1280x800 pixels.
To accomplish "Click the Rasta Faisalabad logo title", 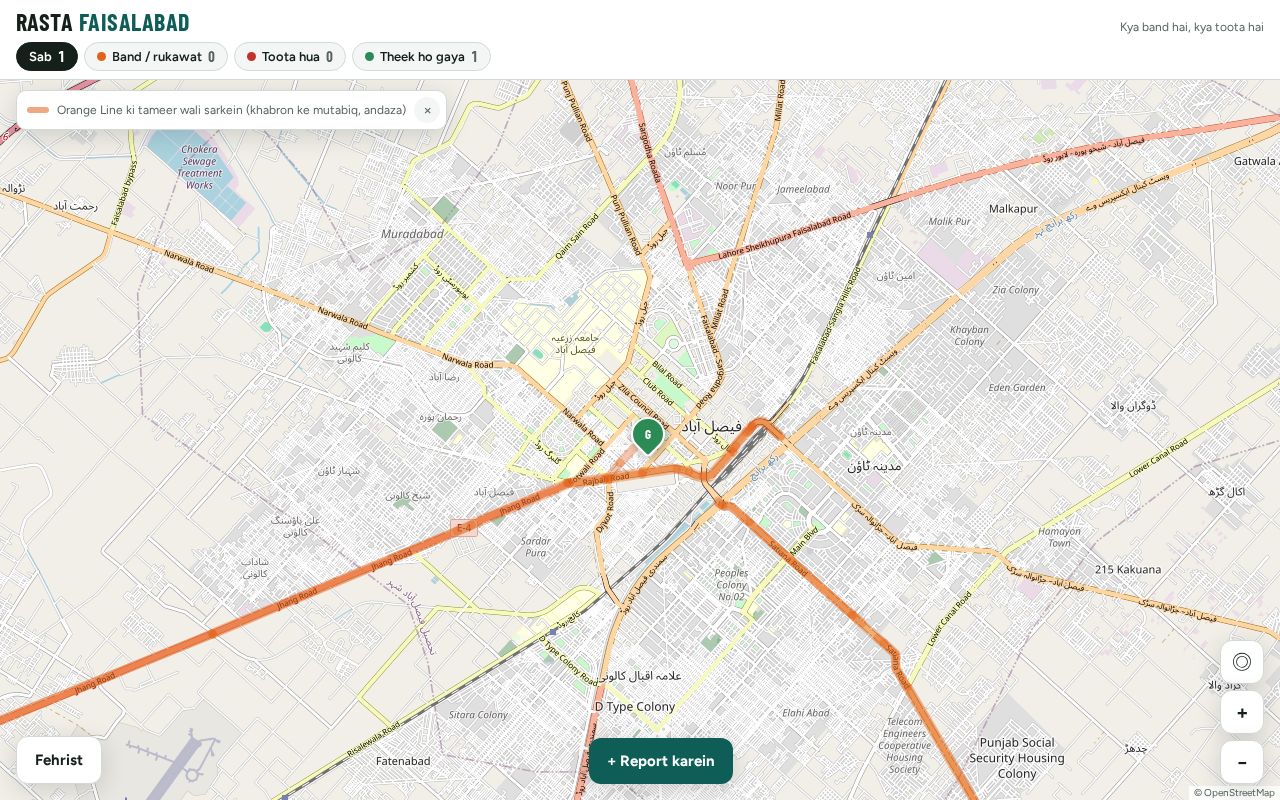I will pos(103,23).
